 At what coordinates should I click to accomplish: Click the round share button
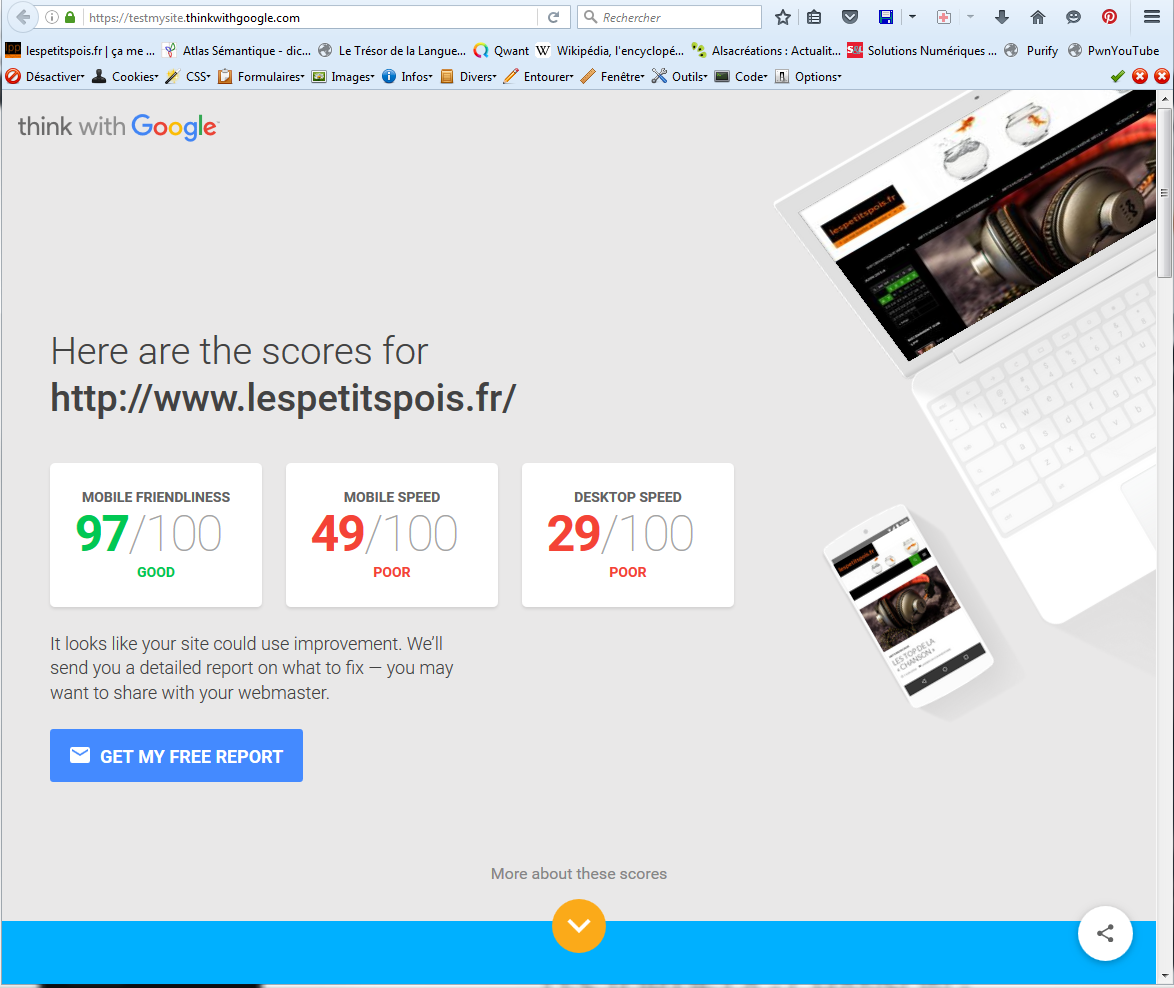(1105, 934)
